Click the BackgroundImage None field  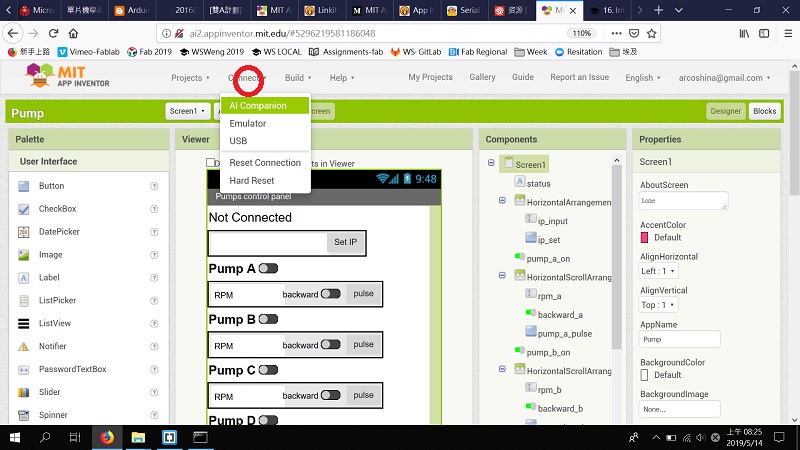[679, 409]
